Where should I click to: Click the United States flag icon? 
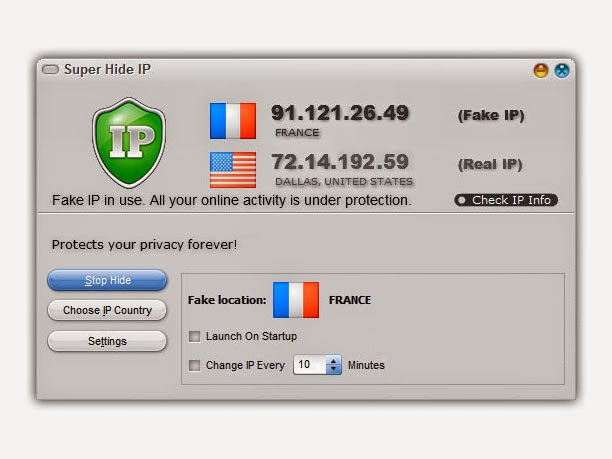pyautogui.click(x=233, y=170)
